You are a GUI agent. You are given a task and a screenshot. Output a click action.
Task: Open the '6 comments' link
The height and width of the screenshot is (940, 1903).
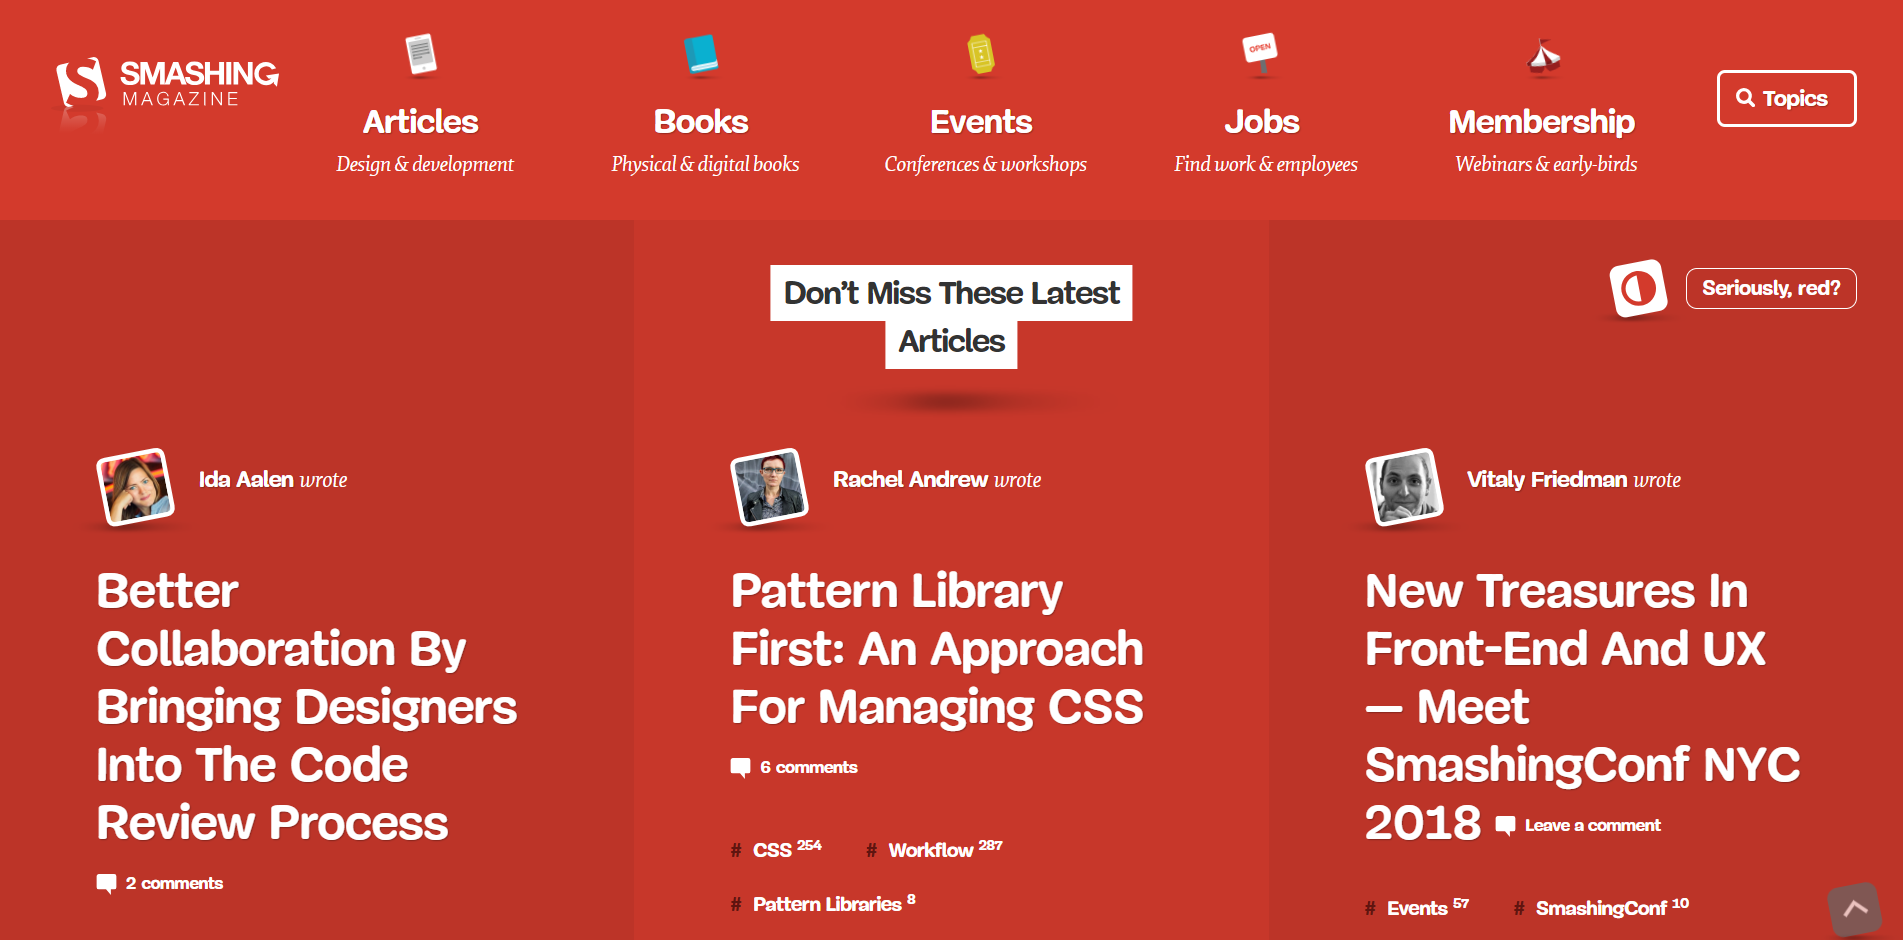coord(808,768)
